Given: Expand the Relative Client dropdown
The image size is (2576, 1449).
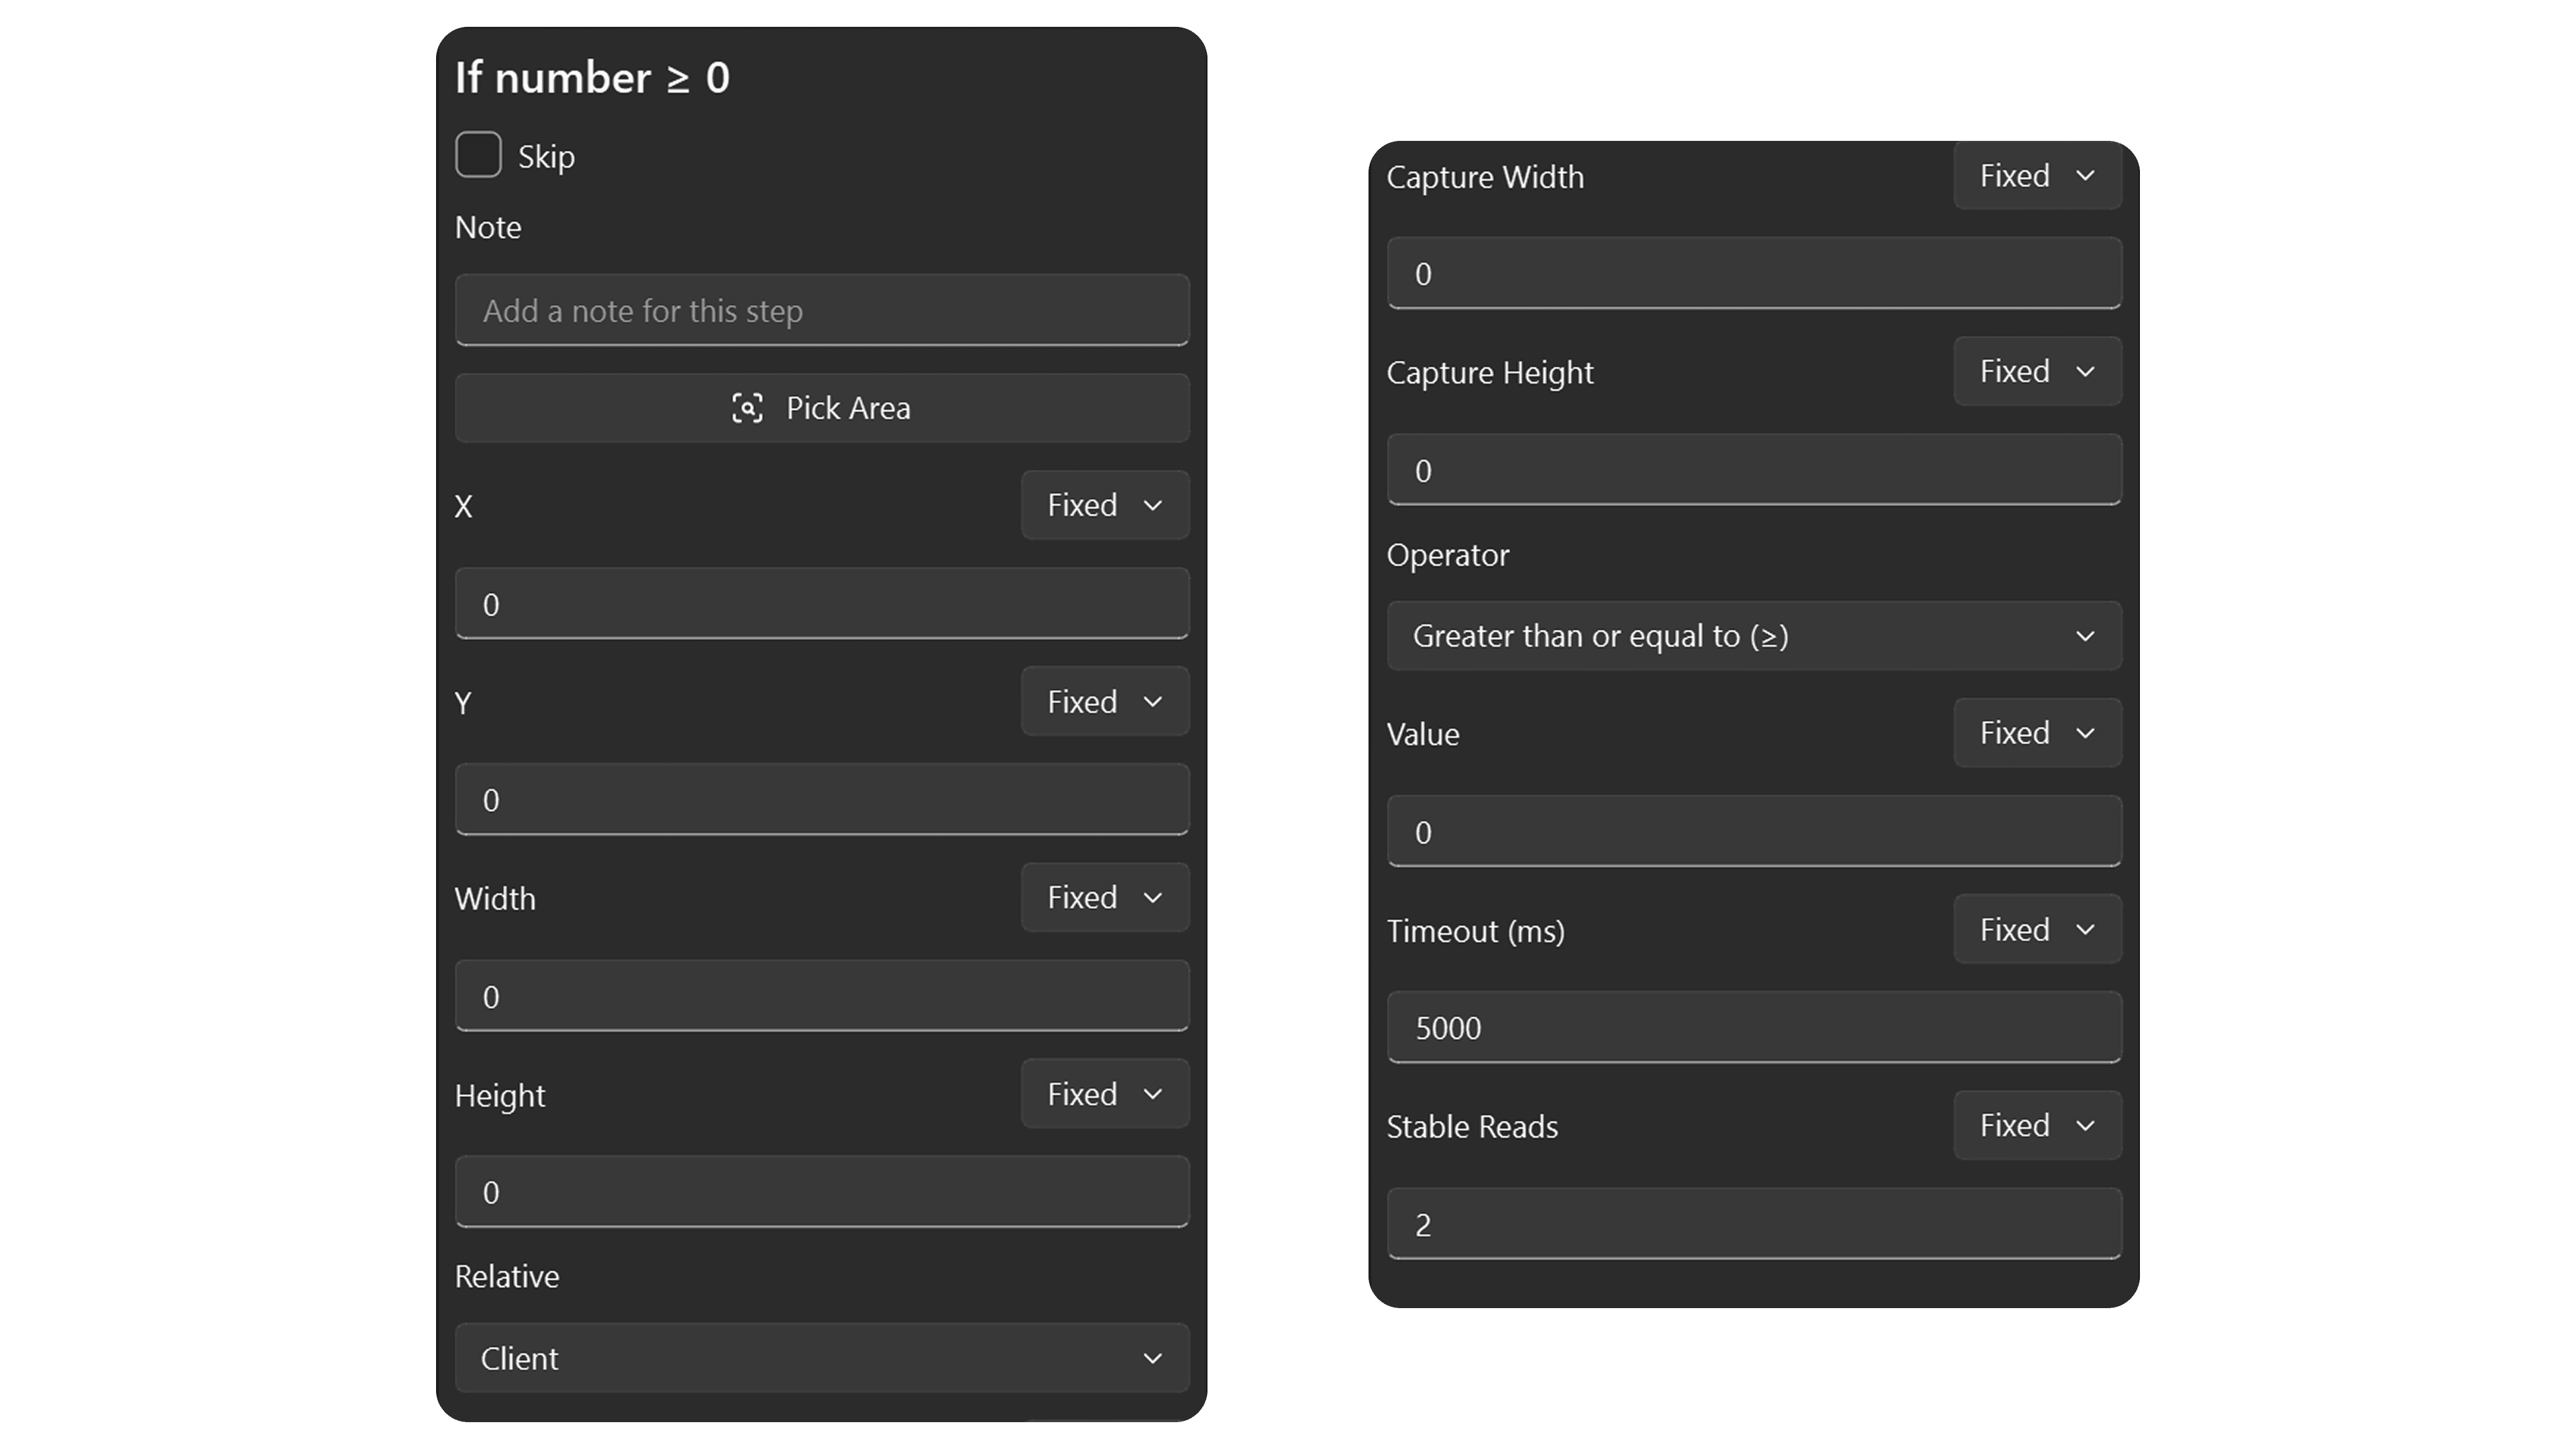Looking at the screenshot, I should tap(822, 1358).
